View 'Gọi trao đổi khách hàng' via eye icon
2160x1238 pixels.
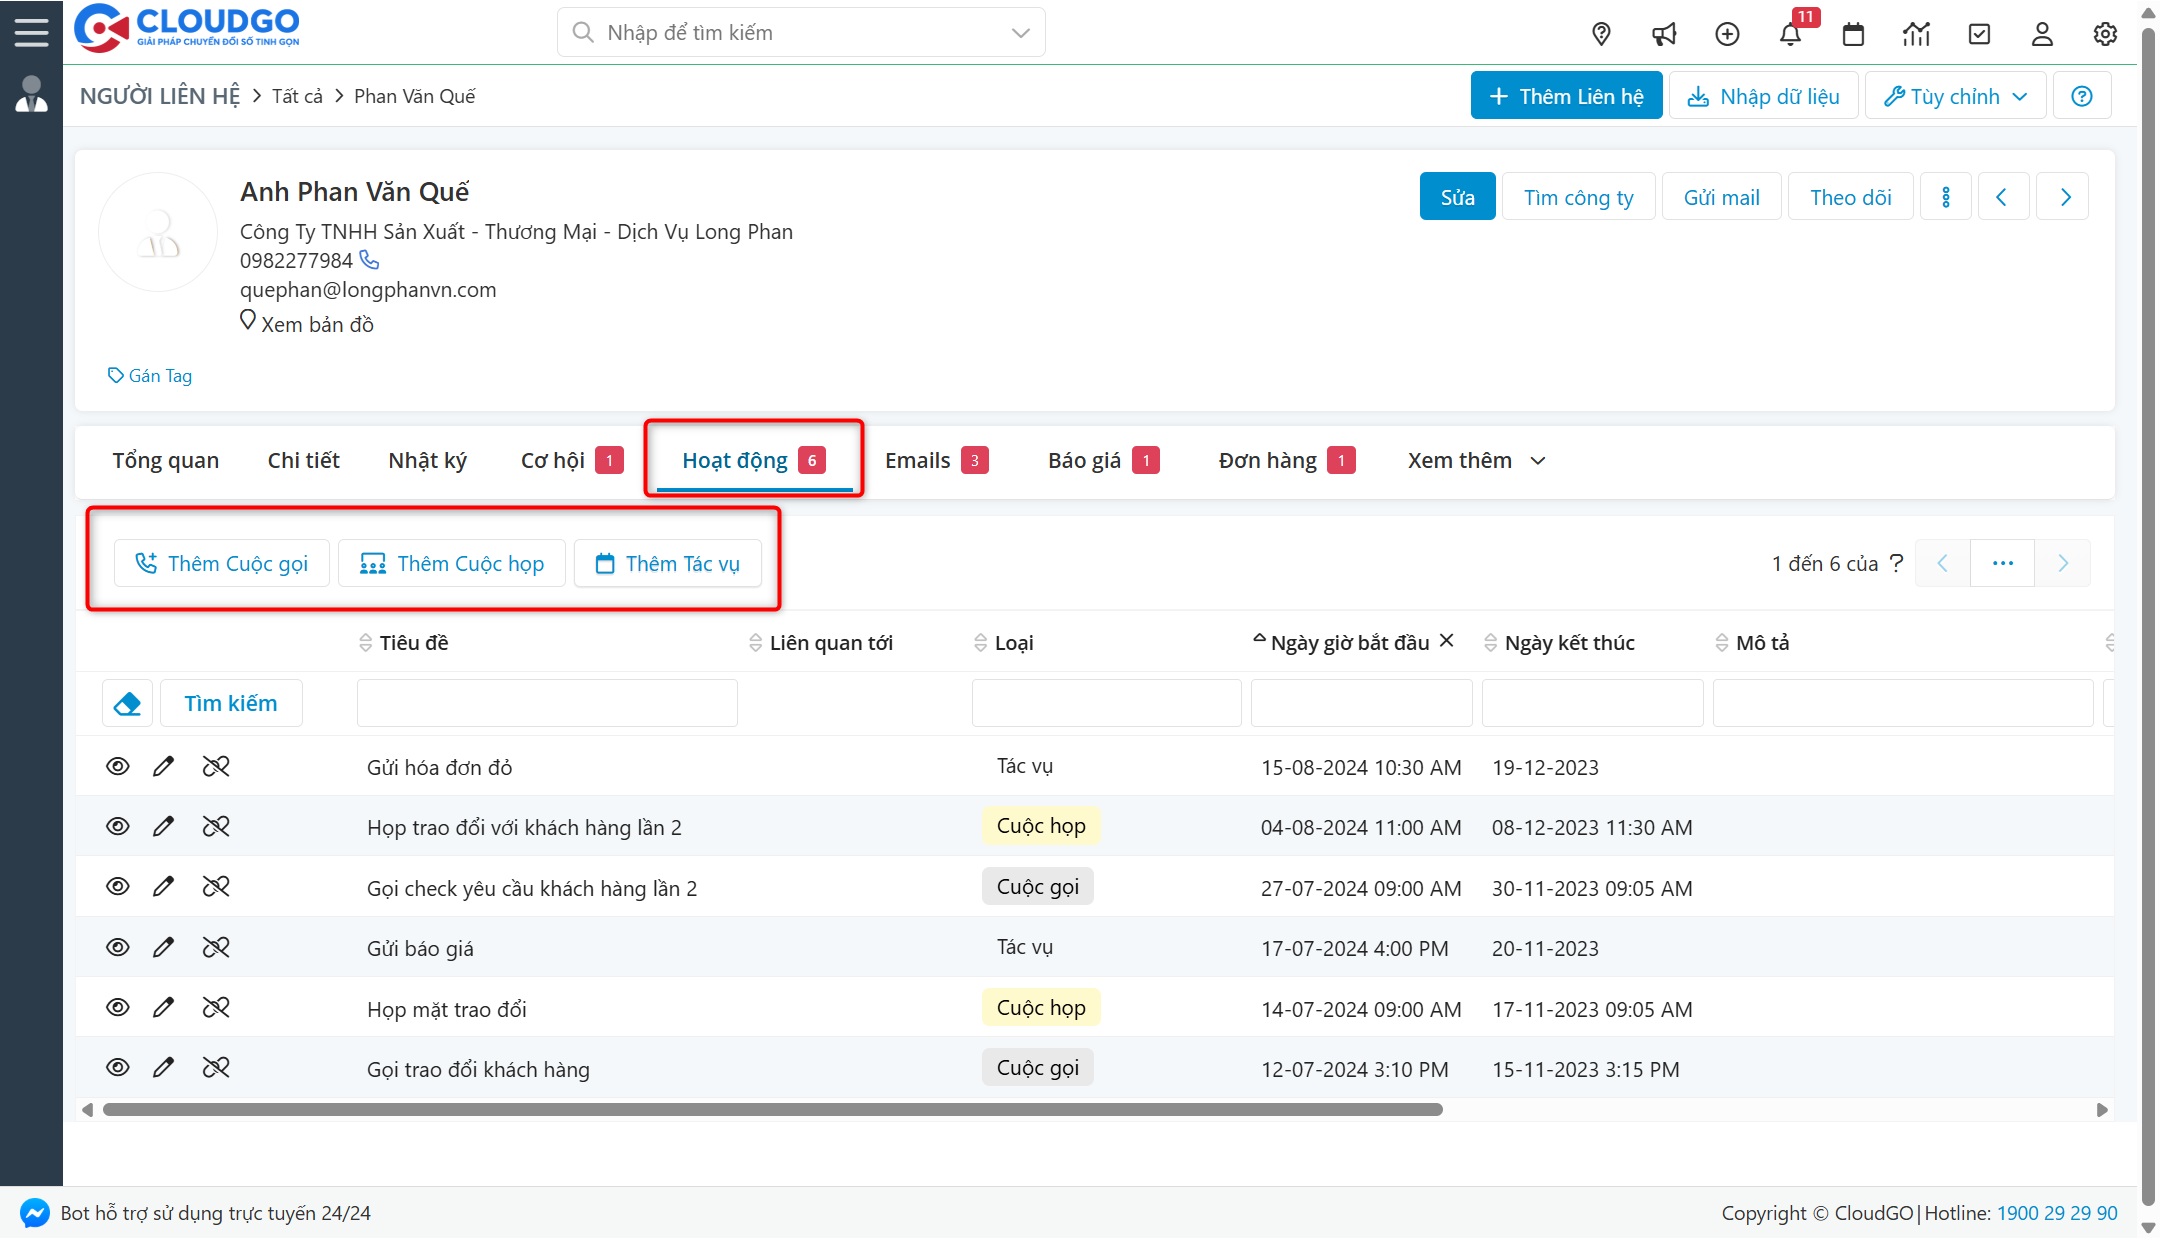(x=117, y=1067)
